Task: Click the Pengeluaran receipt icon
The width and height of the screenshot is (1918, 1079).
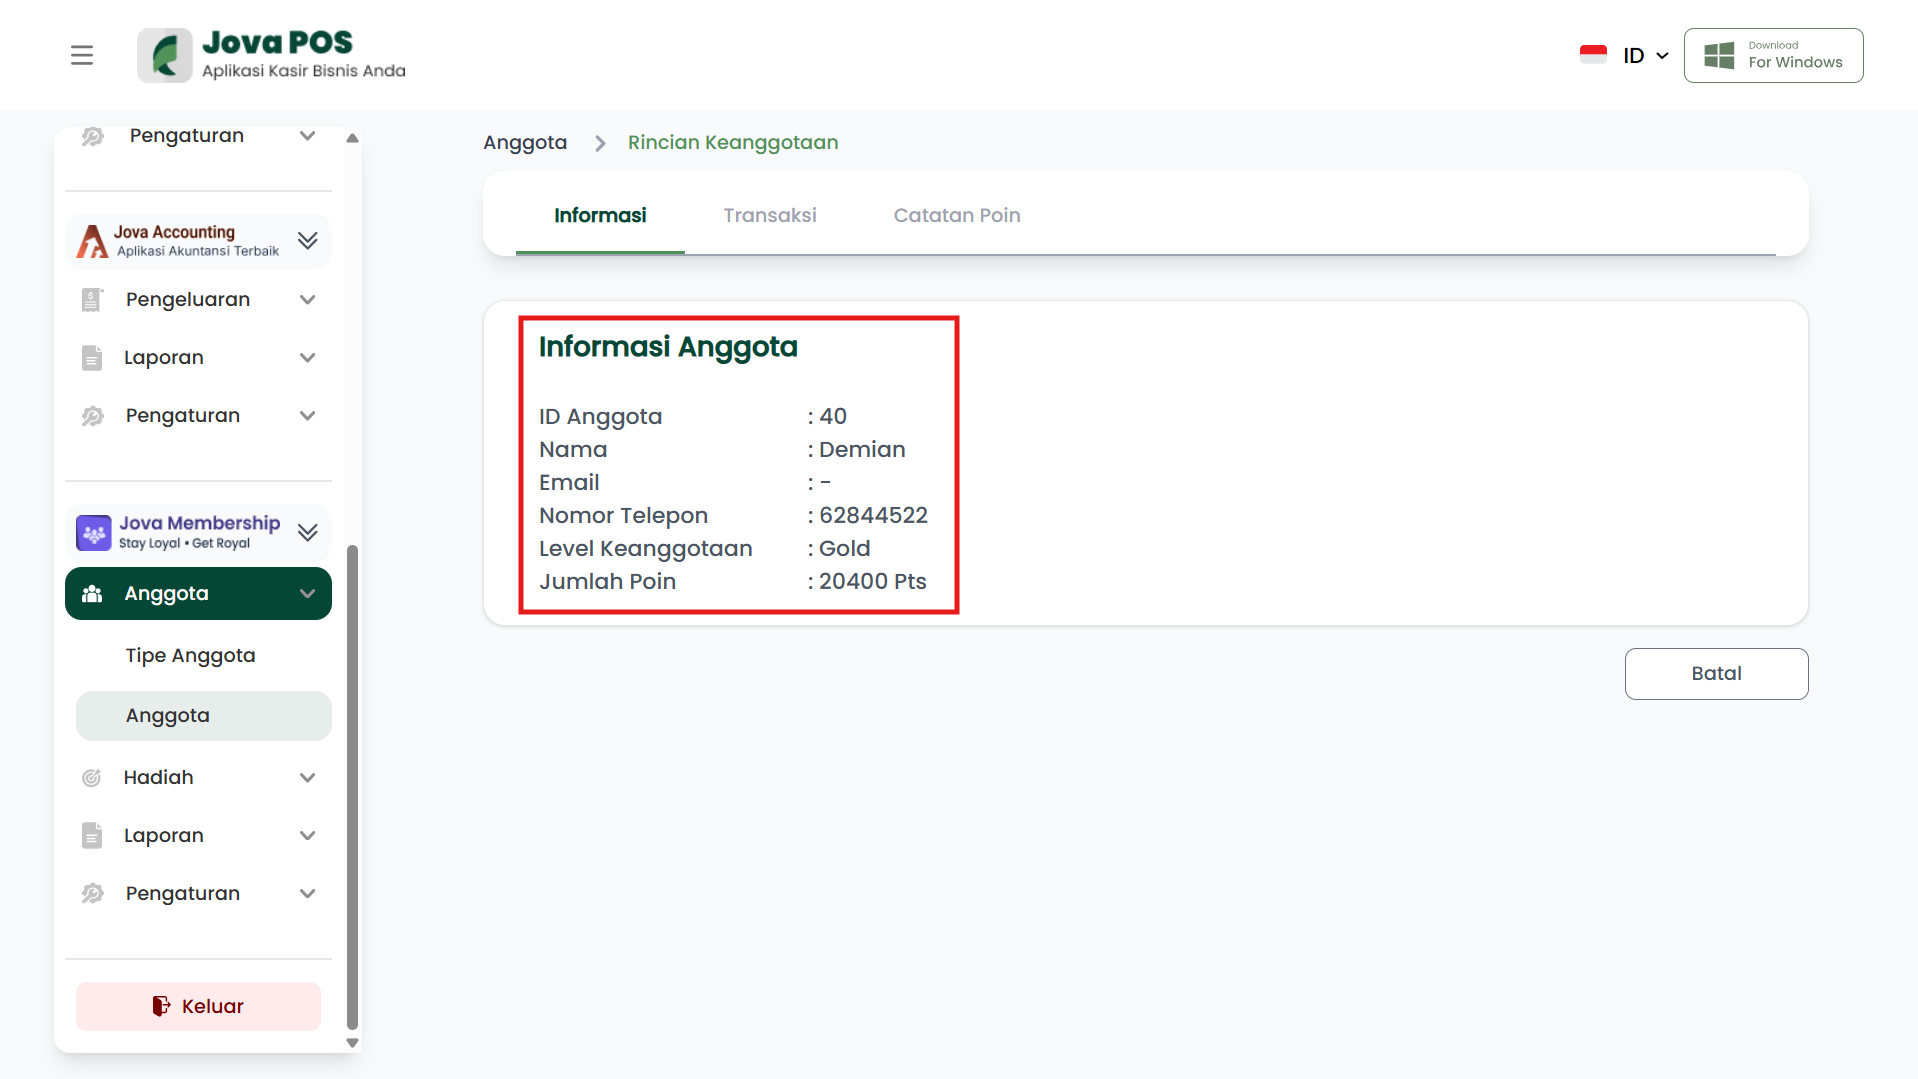Action: coord(92,300)
